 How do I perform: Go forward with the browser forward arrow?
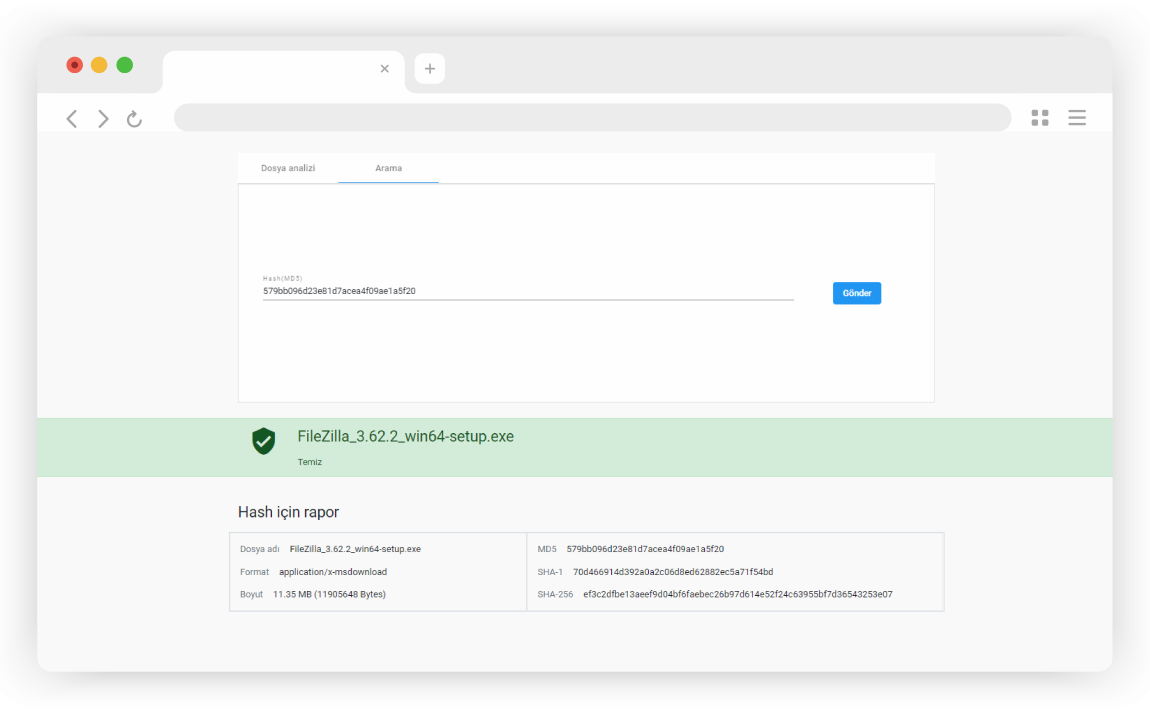tap(103, 118)
